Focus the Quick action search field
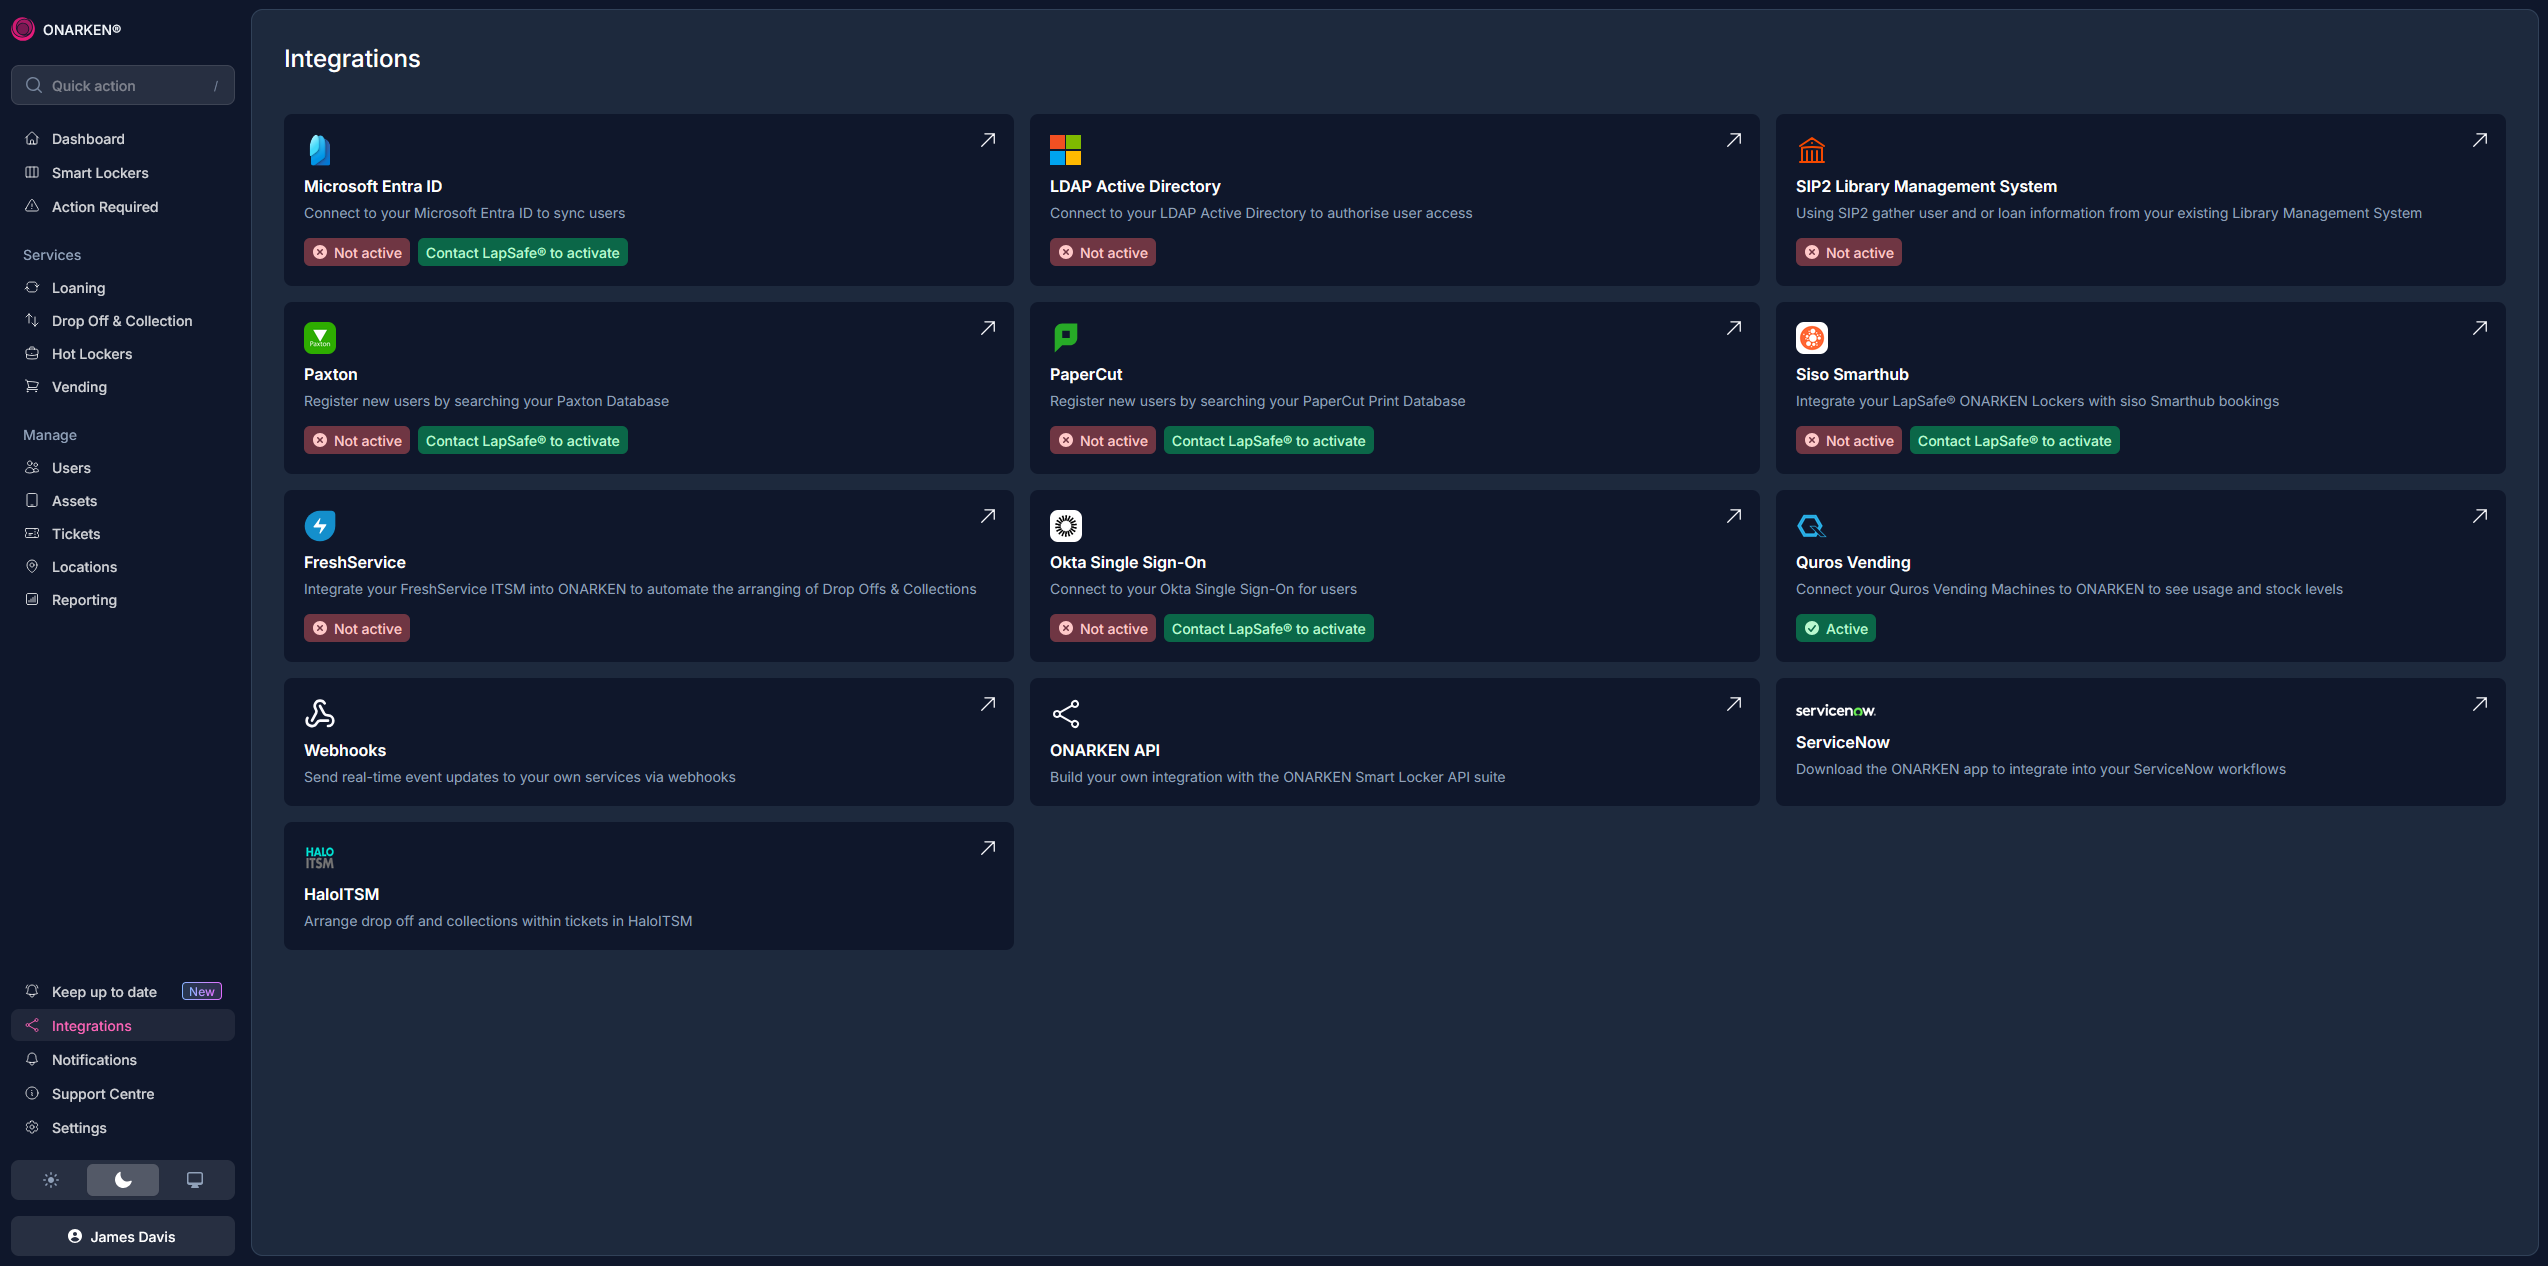Image resolution: width=2548 pixels, height=1266 pixels. pyautogui.click(x=123, y=86)
